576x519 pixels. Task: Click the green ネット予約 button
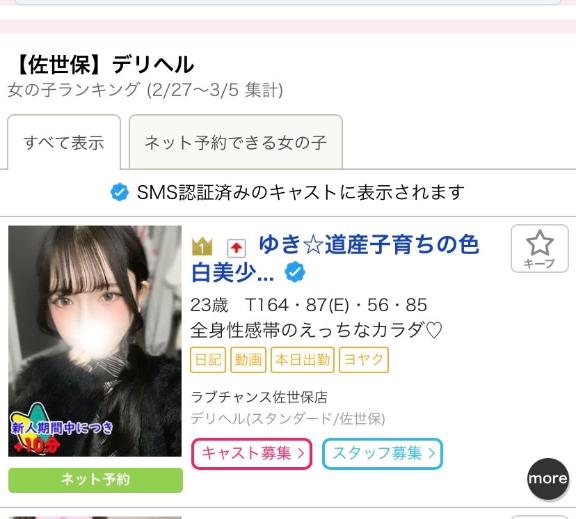tap(95, 480)
